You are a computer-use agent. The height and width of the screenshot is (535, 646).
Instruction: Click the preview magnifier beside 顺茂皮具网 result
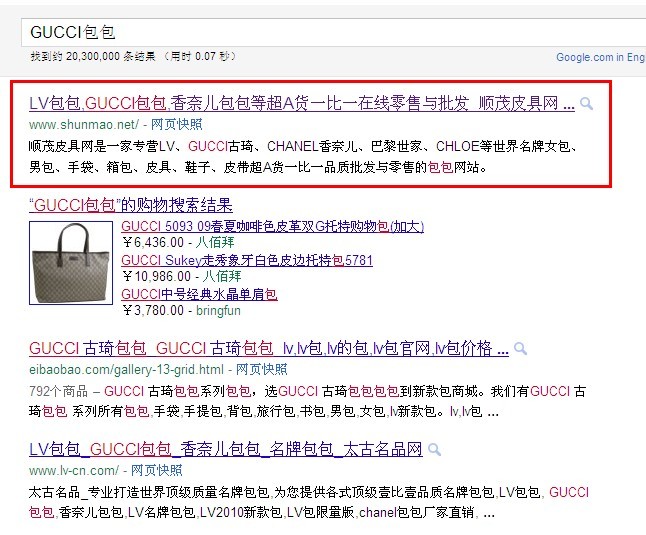[x=586, y=103]
